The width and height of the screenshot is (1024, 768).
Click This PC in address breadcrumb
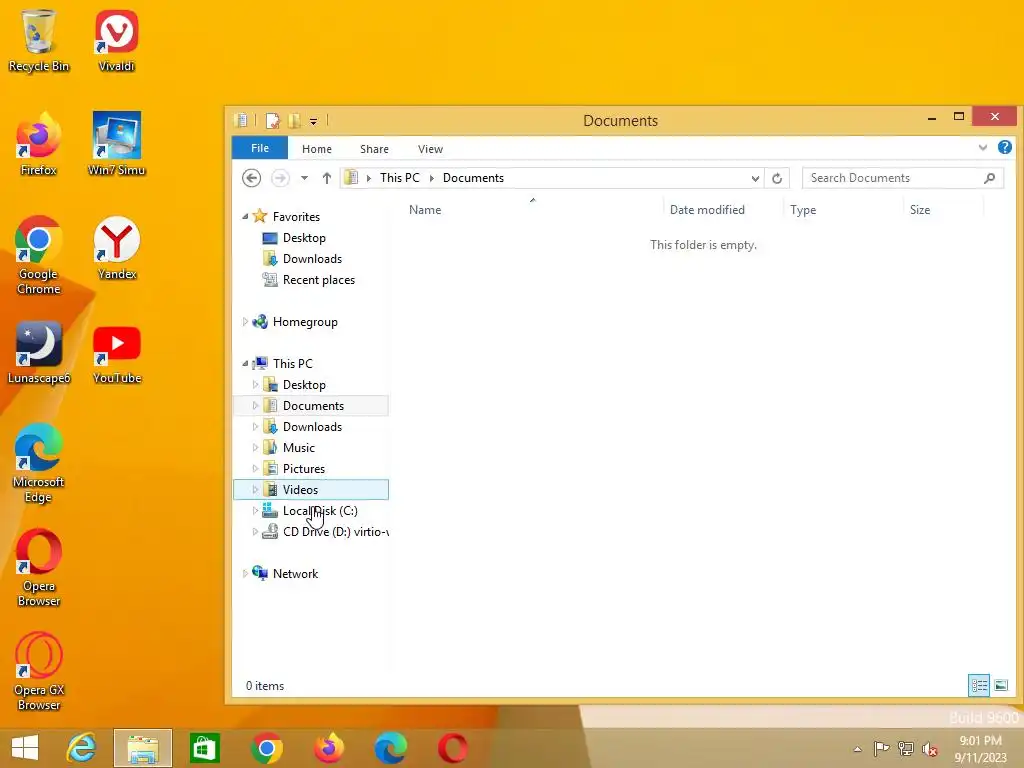[x=400, y=178]
